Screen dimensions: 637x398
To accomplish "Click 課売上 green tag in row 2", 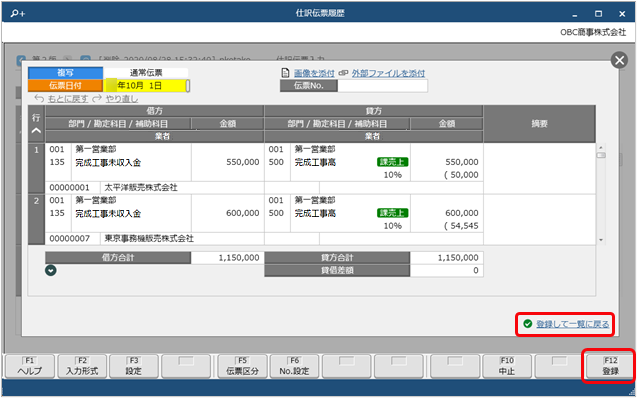I will pyautogui.click(x=392, y=213).
